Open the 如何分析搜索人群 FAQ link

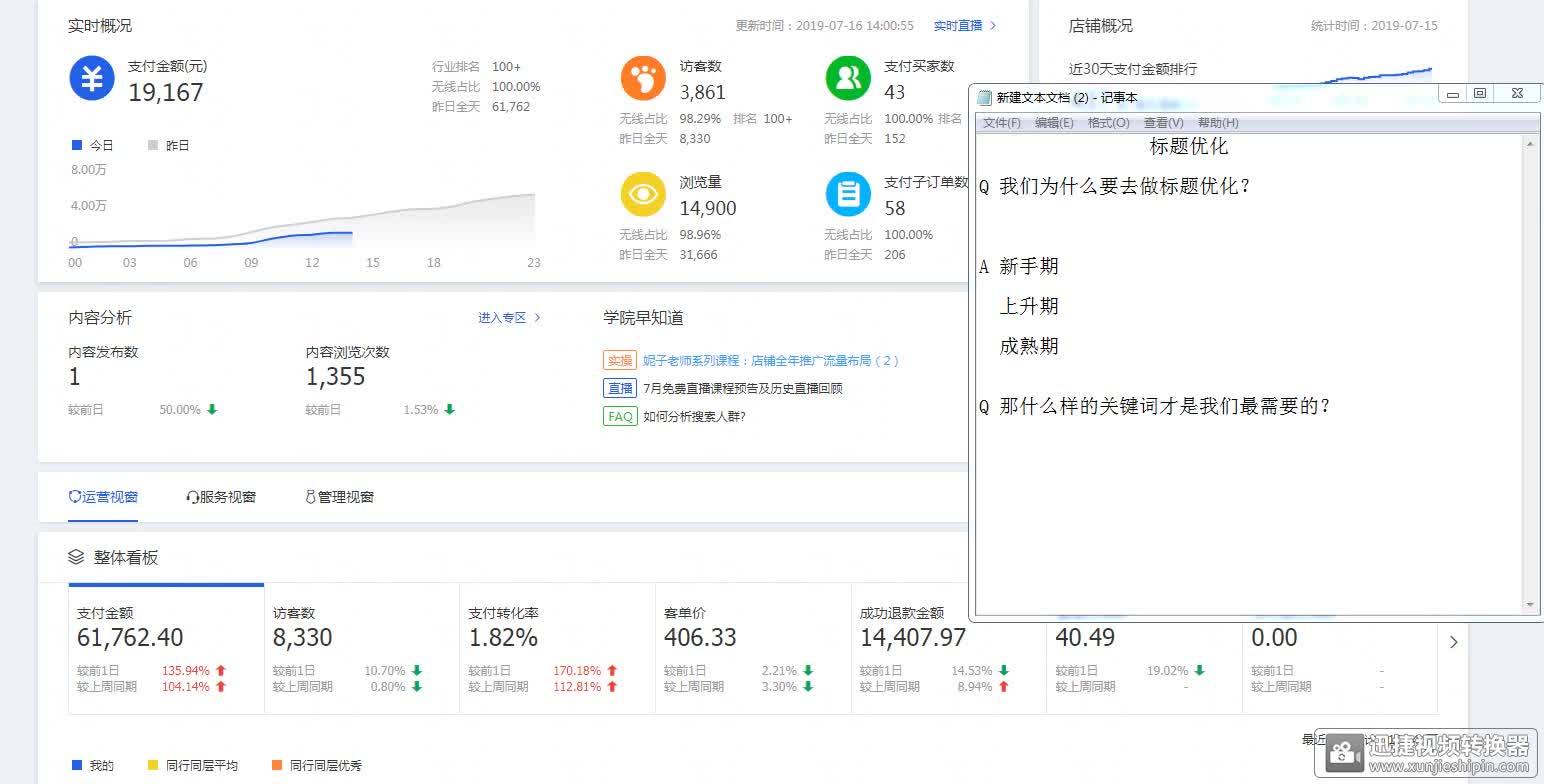pos(694,416)
